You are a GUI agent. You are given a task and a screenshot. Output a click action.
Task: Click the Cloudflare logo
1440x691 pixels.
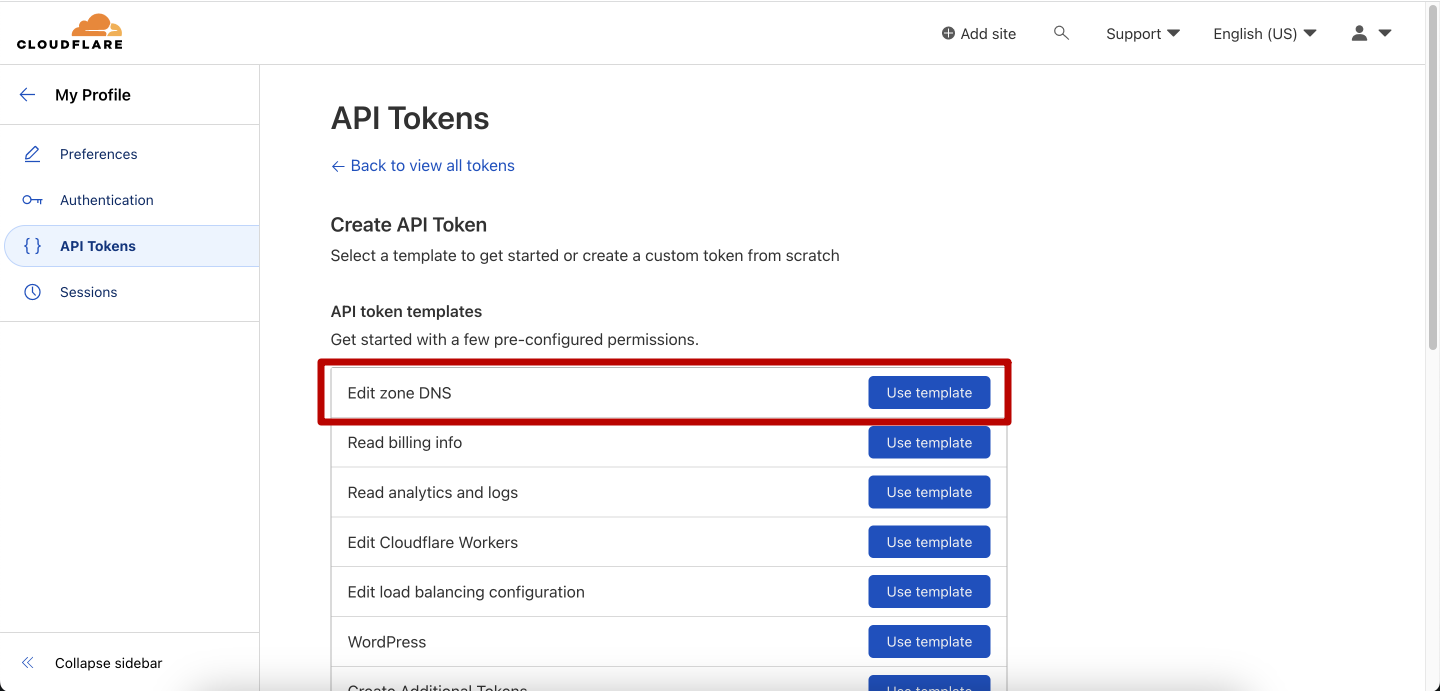(70, 32)
